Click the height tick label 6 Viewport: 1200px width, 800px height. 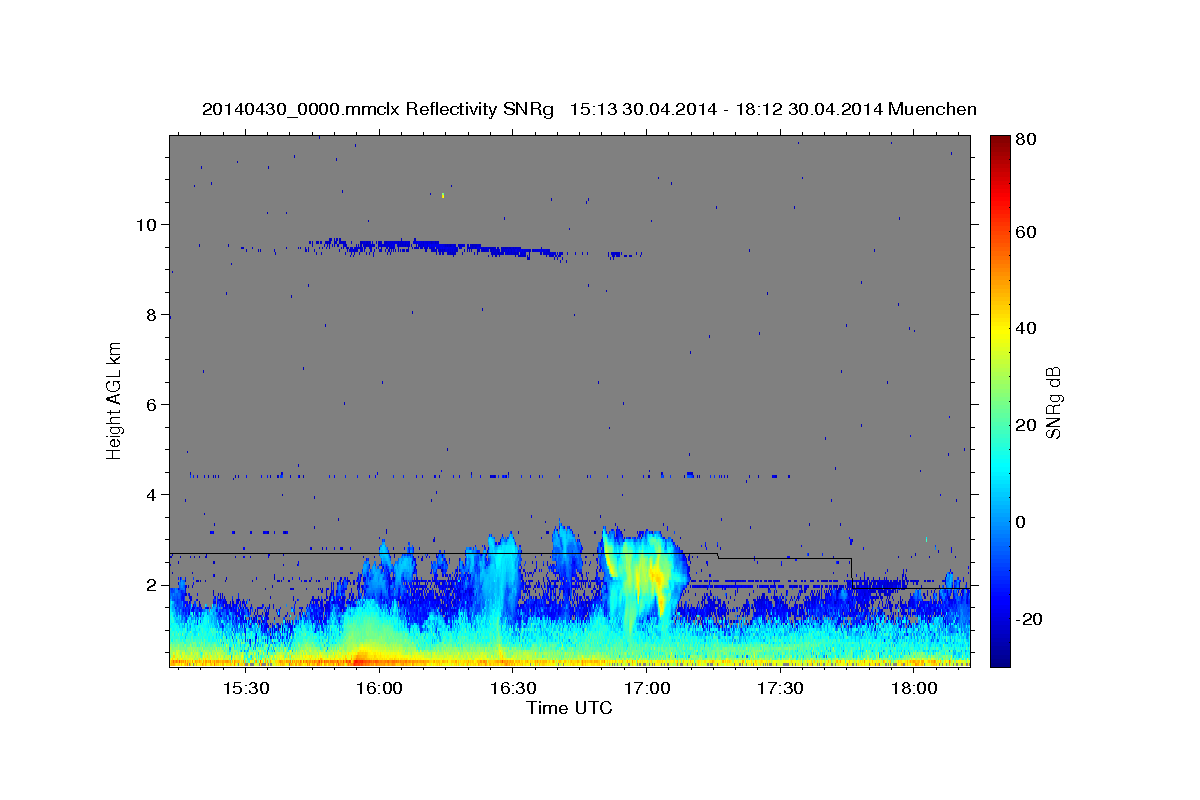(x=152, y=404)
